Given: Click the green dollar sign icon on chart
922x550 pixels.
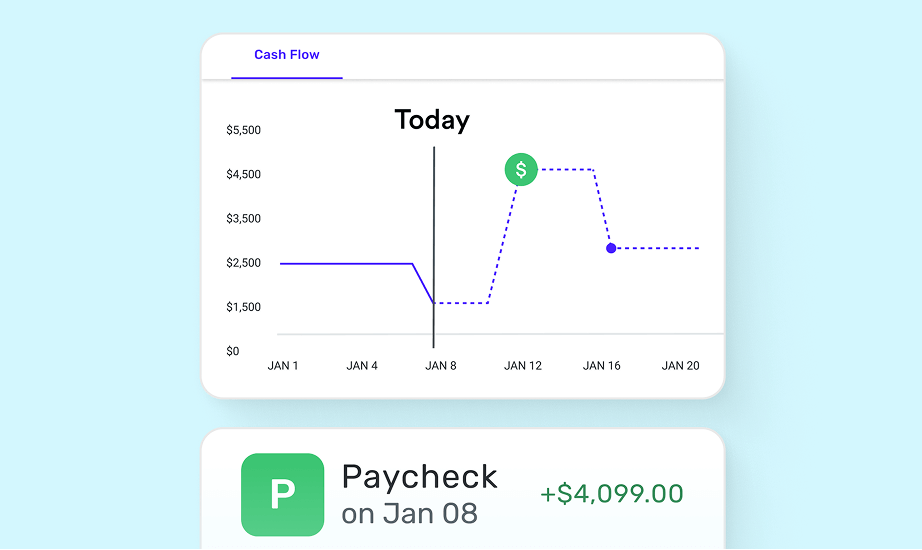Looking at the screenshot, I should coord(521,170).
